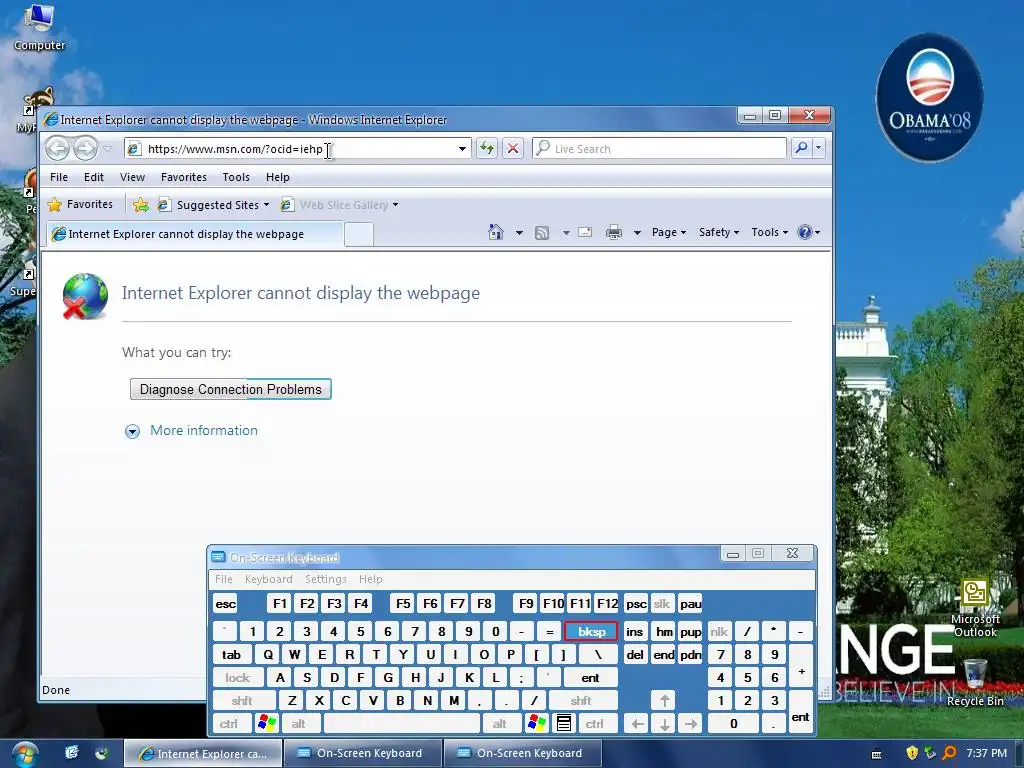This screenshot has width=1024, height=768.
Task: Click the Read Mail envelope icon
Action: (x=585, y=232)
